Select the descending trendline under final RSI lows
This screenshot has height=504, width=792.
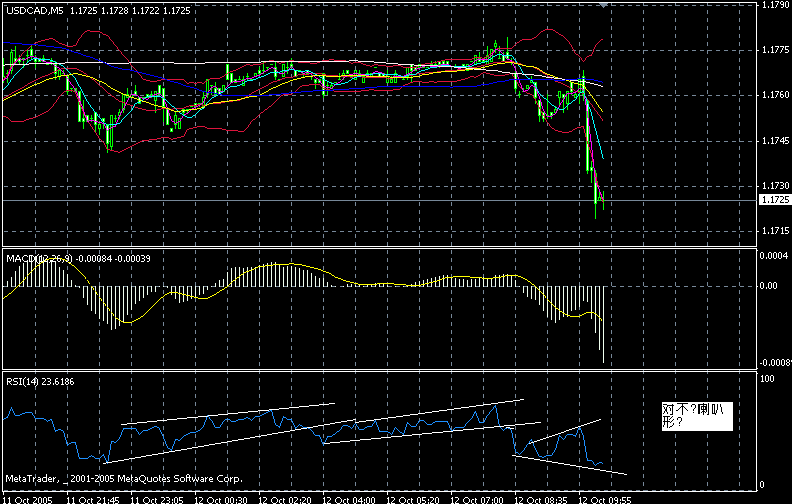point(569,465)
